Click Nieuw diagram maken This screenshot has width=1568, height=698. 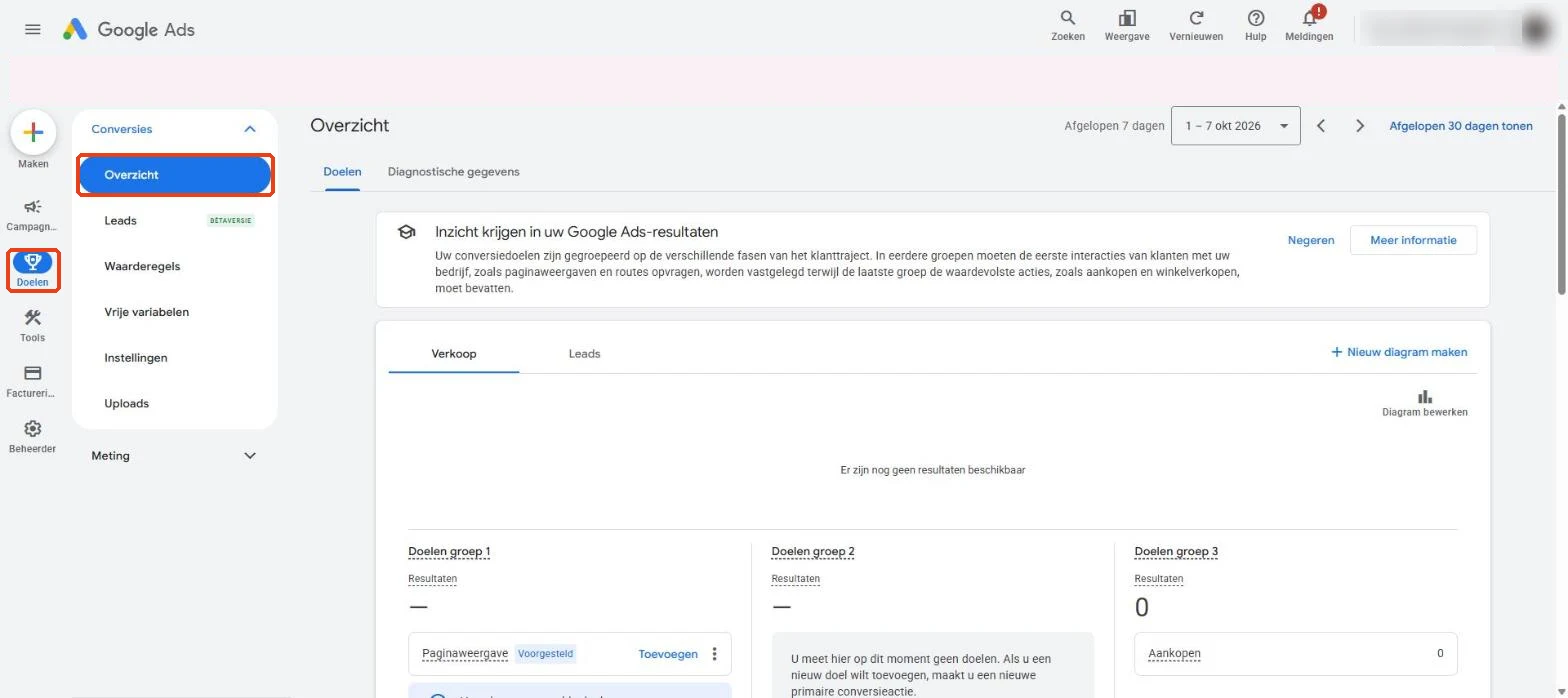(1399, 352)
